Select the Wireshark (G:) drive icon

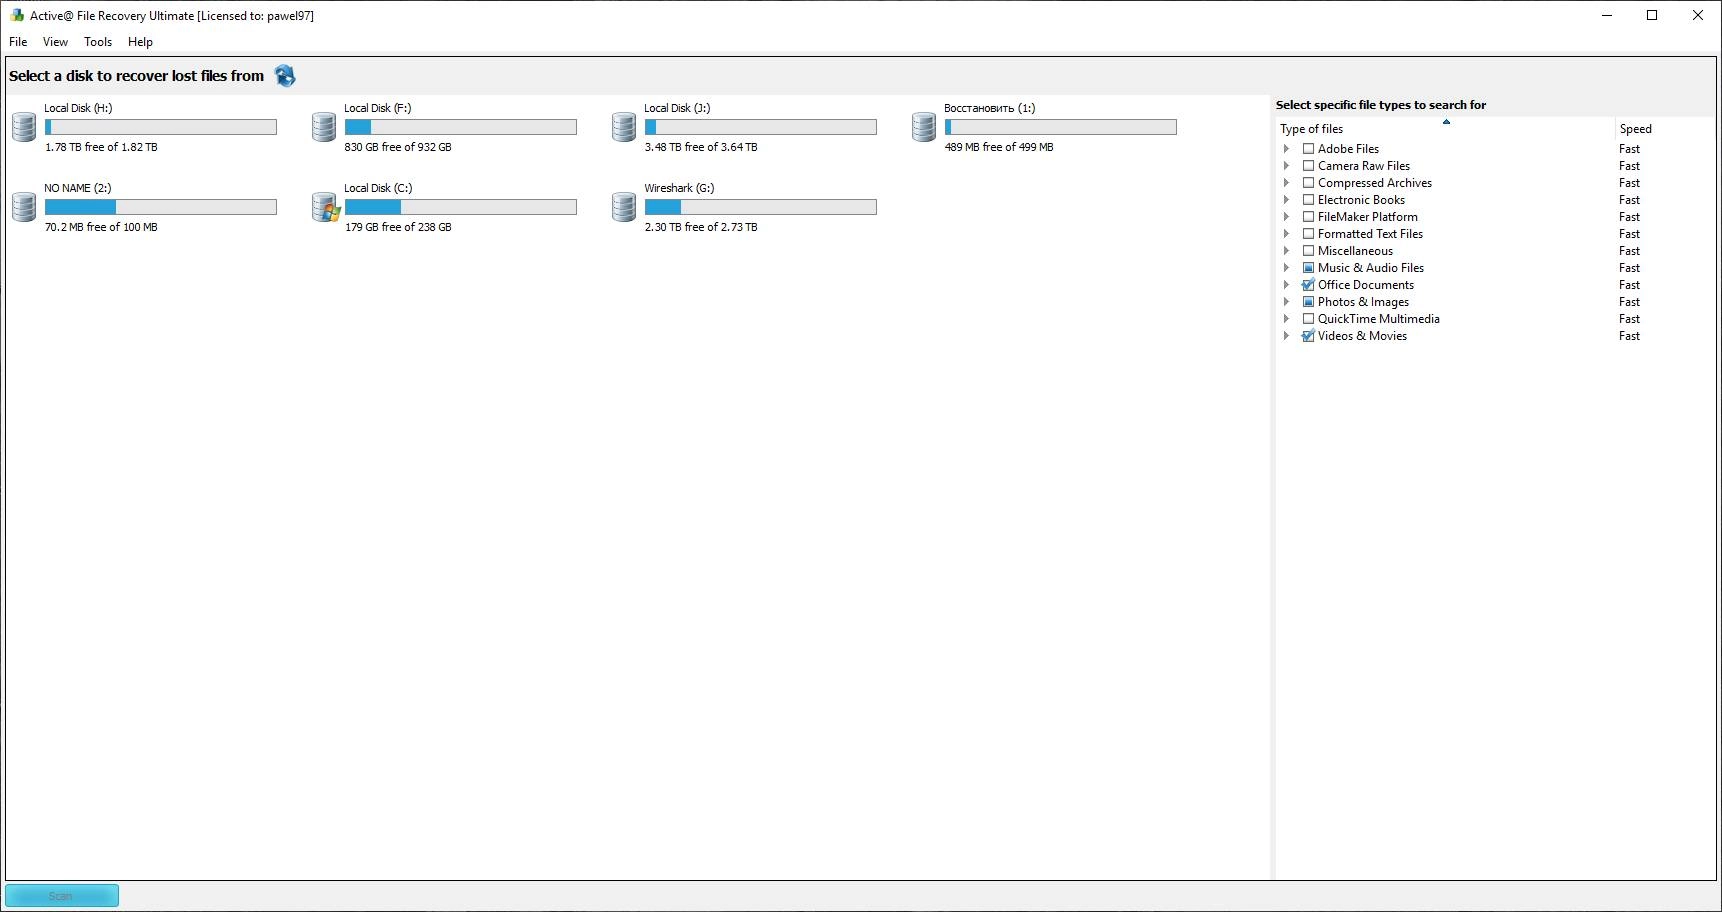[624, 207]
